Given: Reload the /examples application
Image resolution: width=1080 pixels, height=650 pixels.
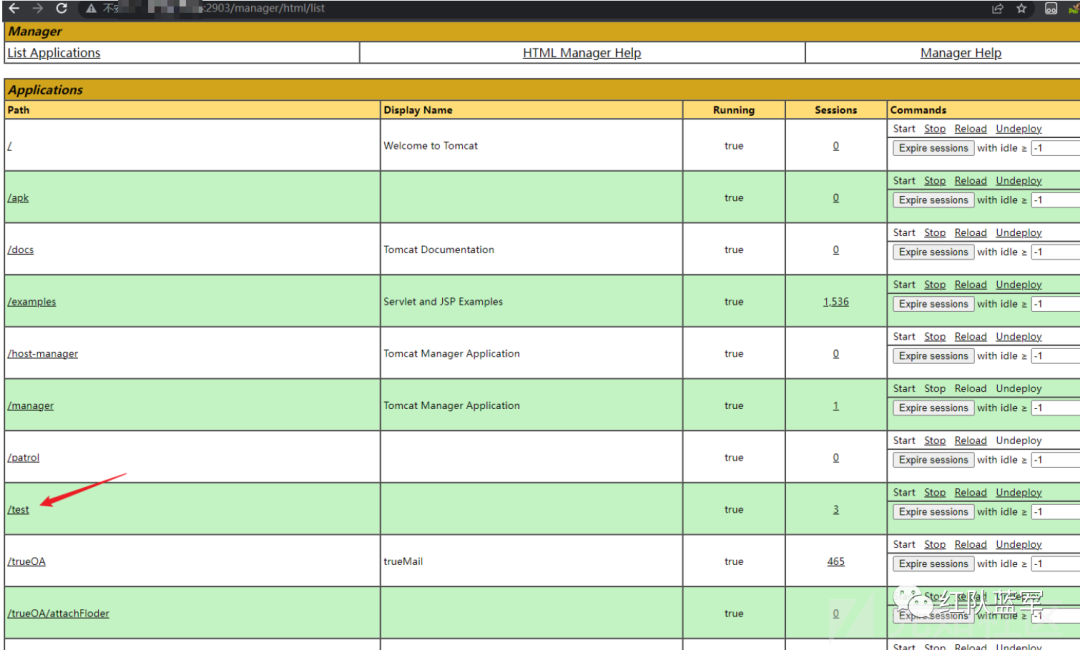Looking at the screenshot, I should [970, 284].
